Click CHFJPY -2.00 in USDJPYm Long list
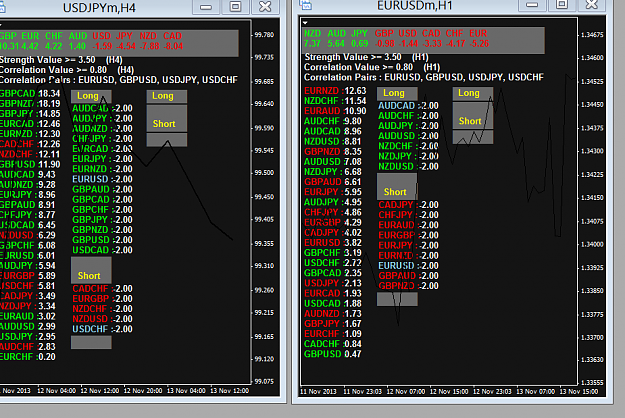The width and height of the screenshot is (625, 418). (x=102, y=139)
